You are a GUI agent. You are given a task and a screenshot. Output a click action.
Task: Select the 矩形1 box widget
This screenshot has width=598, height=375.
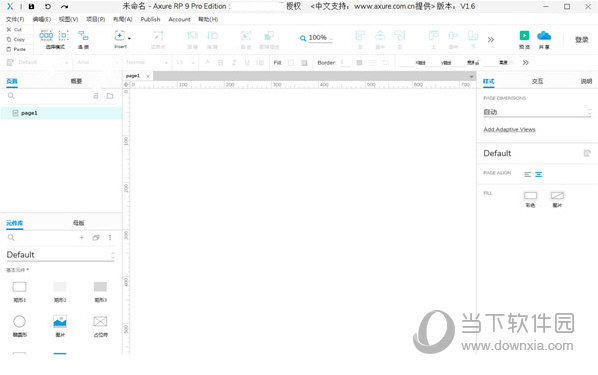pyautogui.click(x=19, y=286)
